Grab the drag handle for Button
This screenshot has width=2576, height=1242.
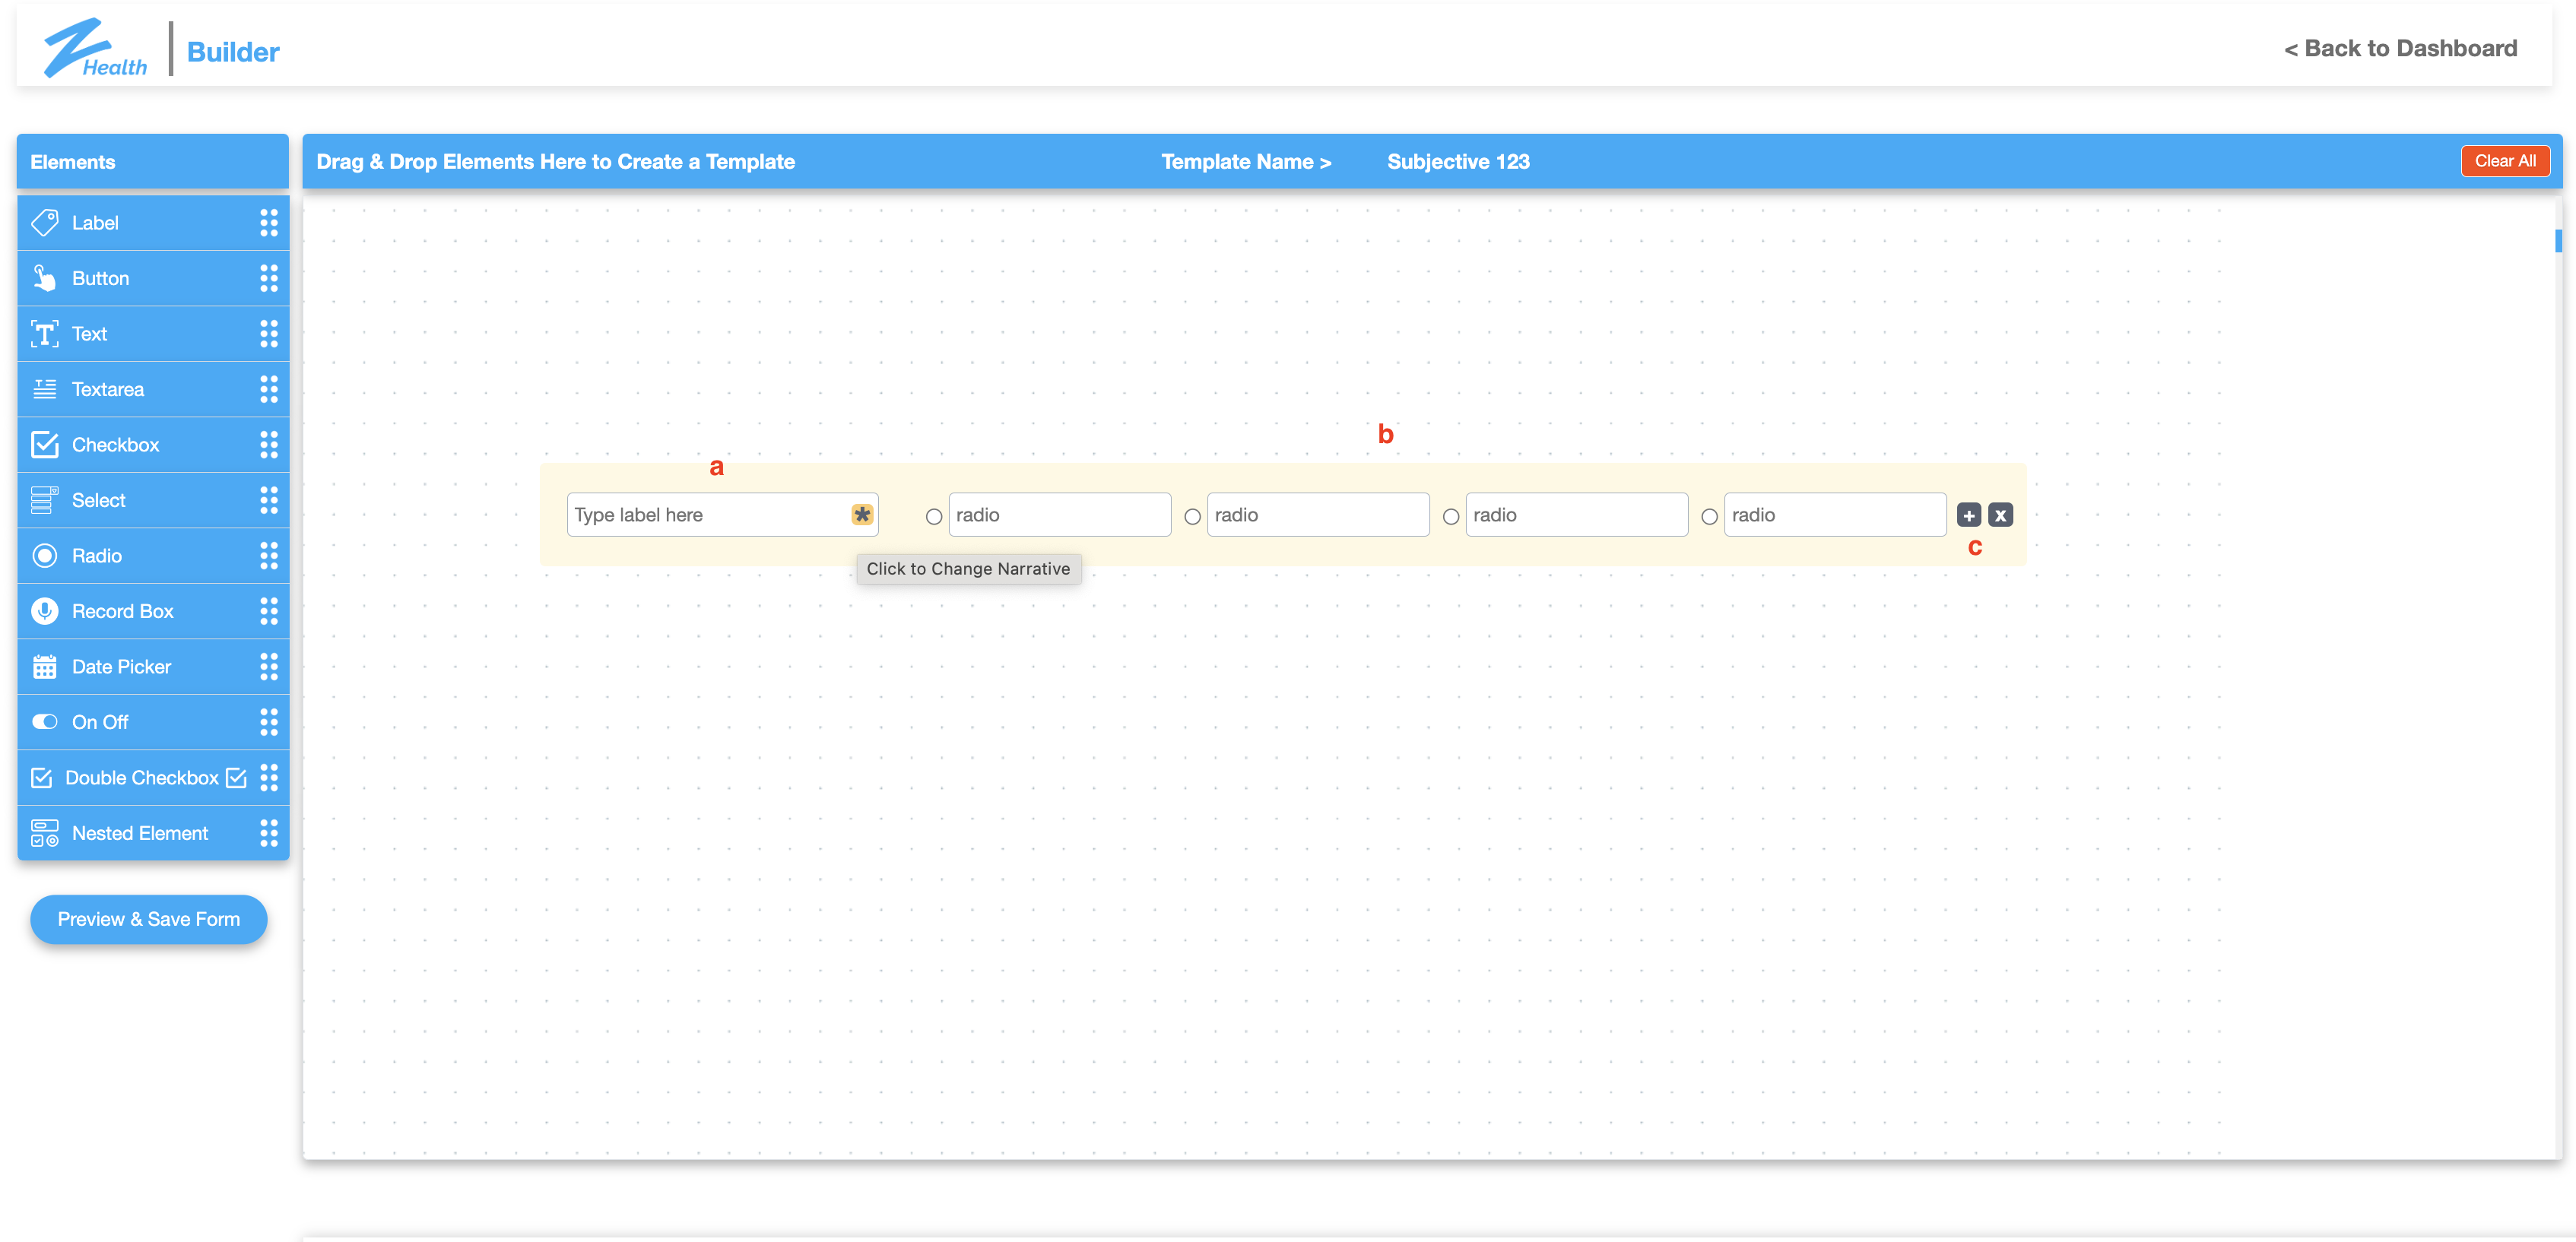click(x=269, y=278)
